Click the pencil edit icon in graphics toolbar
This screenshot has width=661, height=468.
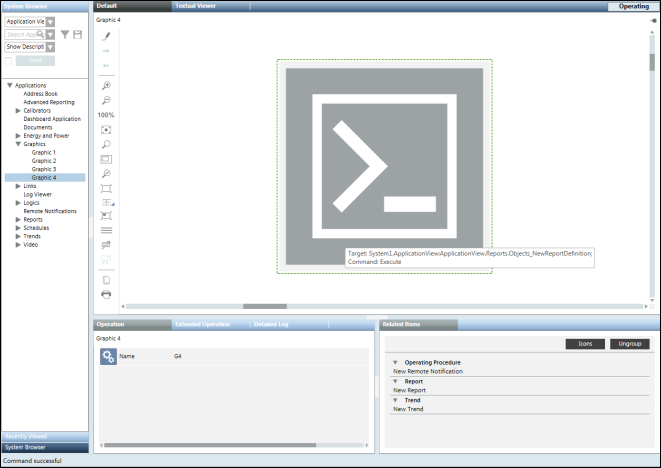pos(106,36)
